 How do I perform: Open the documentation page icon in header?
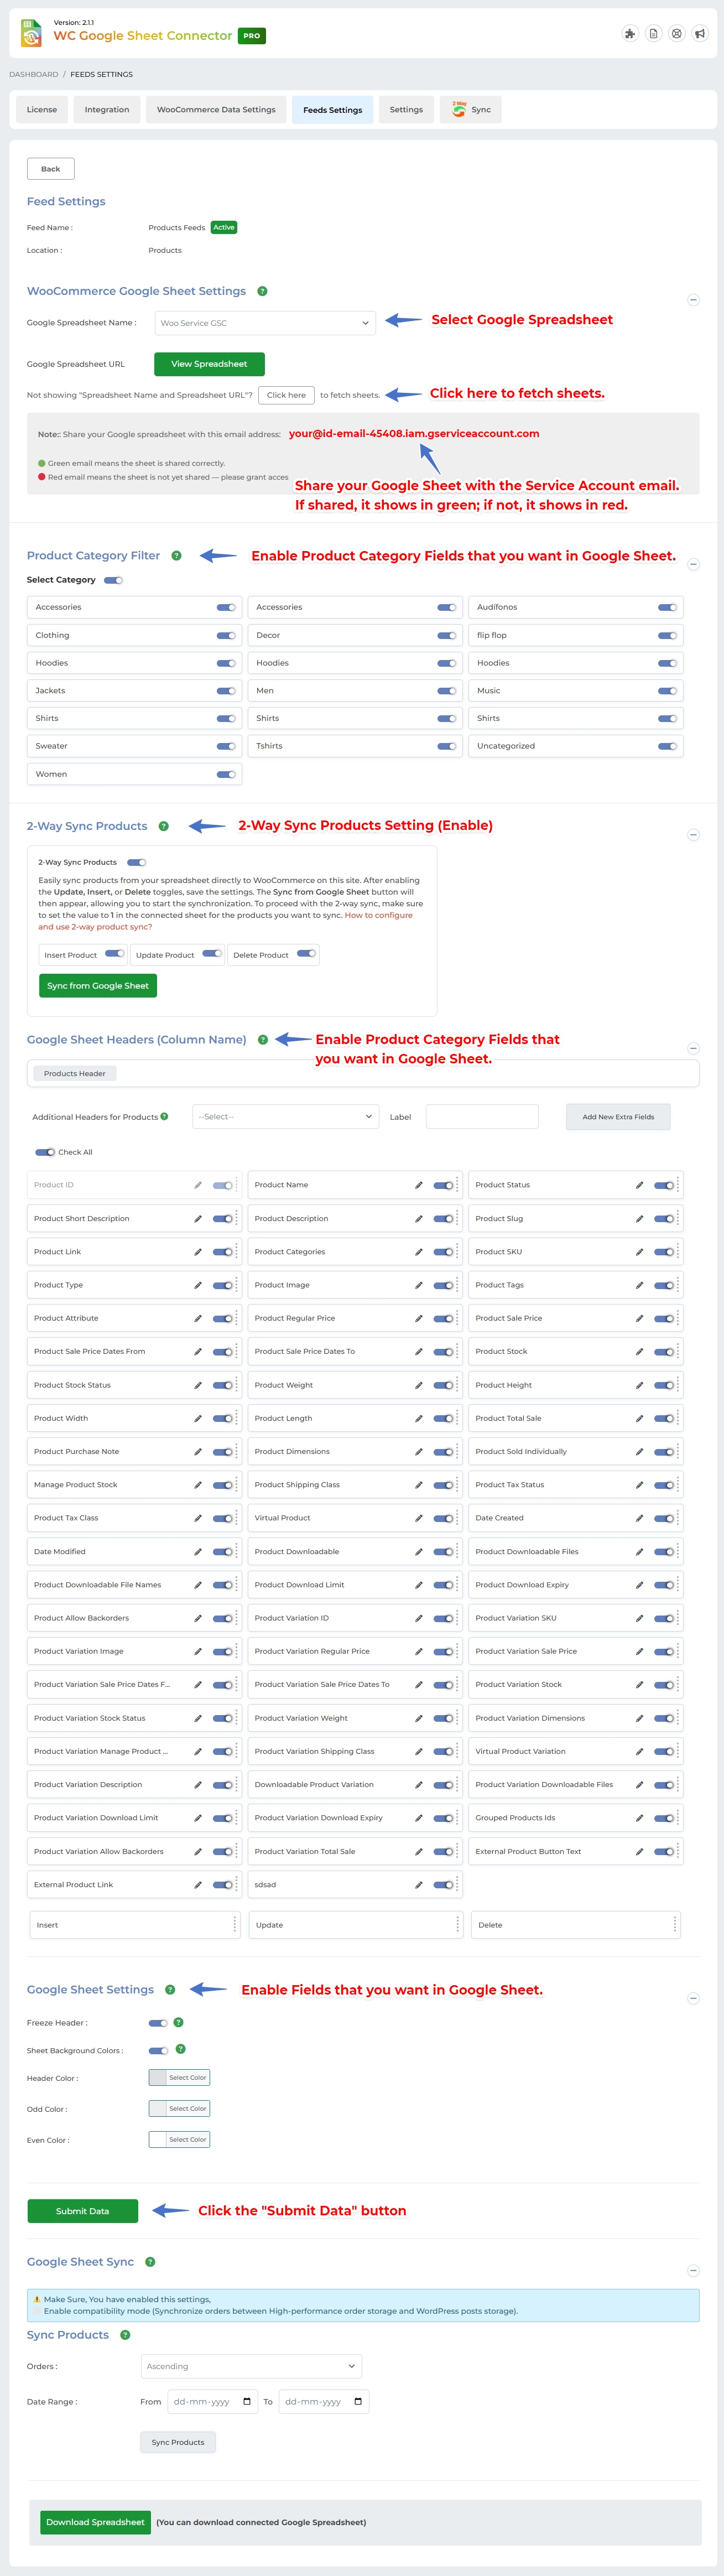click(x=653, y=34)
